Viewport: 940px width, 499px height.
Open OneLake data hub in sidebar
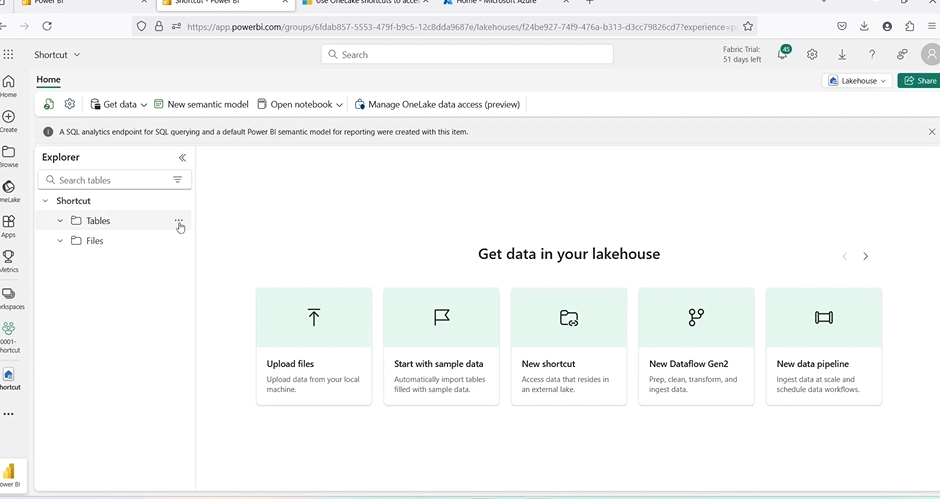coord(8,191)
